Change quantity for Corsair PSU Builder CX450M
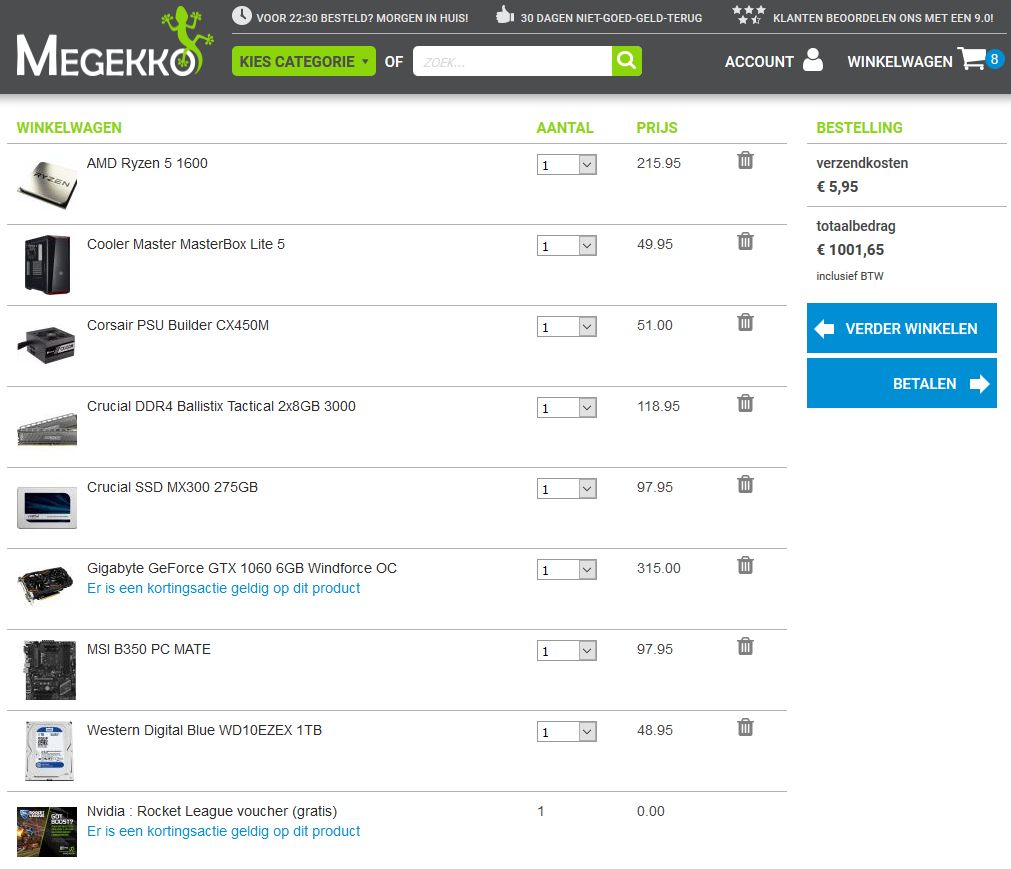 [x=567, y=327]
